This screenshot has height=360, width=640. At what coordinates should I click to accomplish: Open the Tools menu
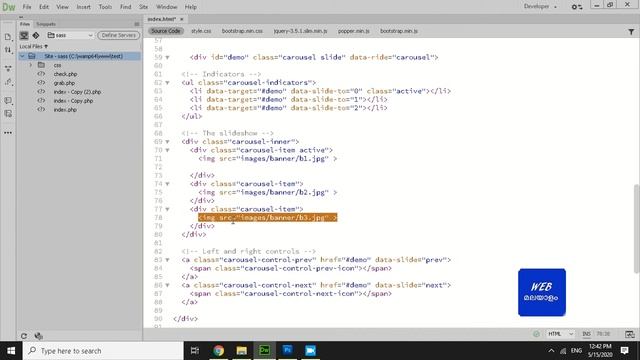tap(105, 7)
